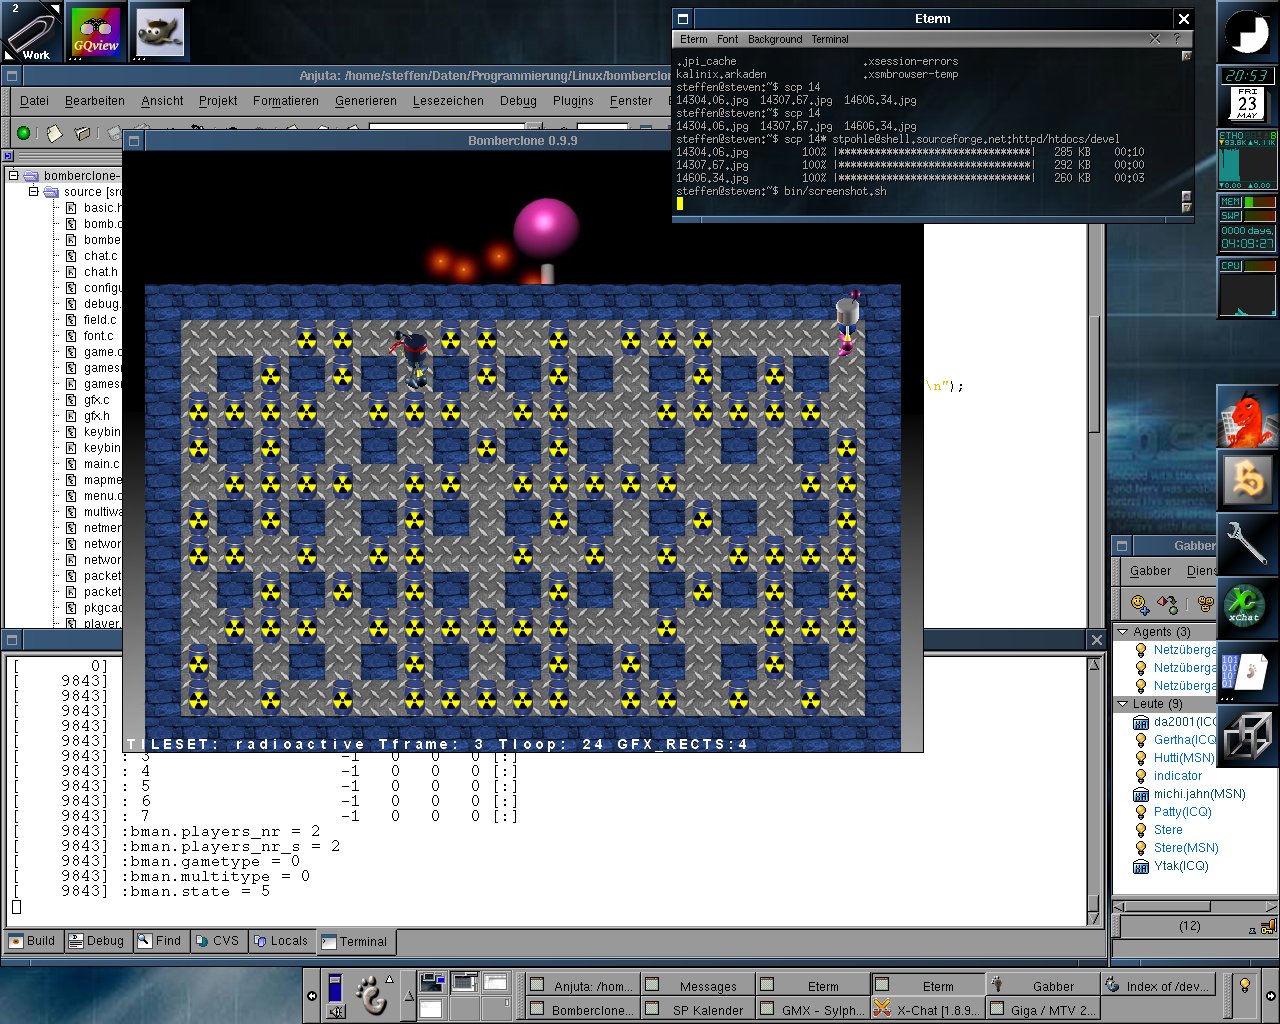
Task: Click the paperclip Work dock icon
Action: click(x=32, y=32)
